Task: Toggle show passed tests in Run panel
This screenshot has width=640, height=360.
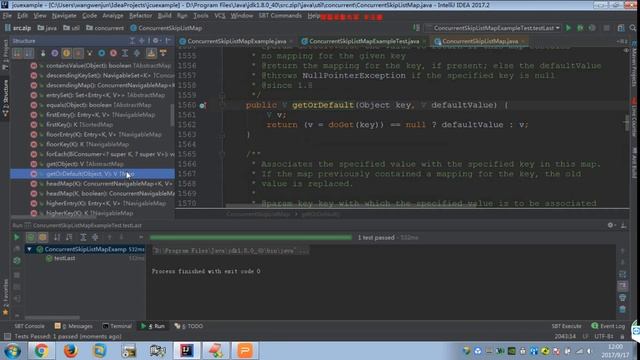Action: coord(31,237)
